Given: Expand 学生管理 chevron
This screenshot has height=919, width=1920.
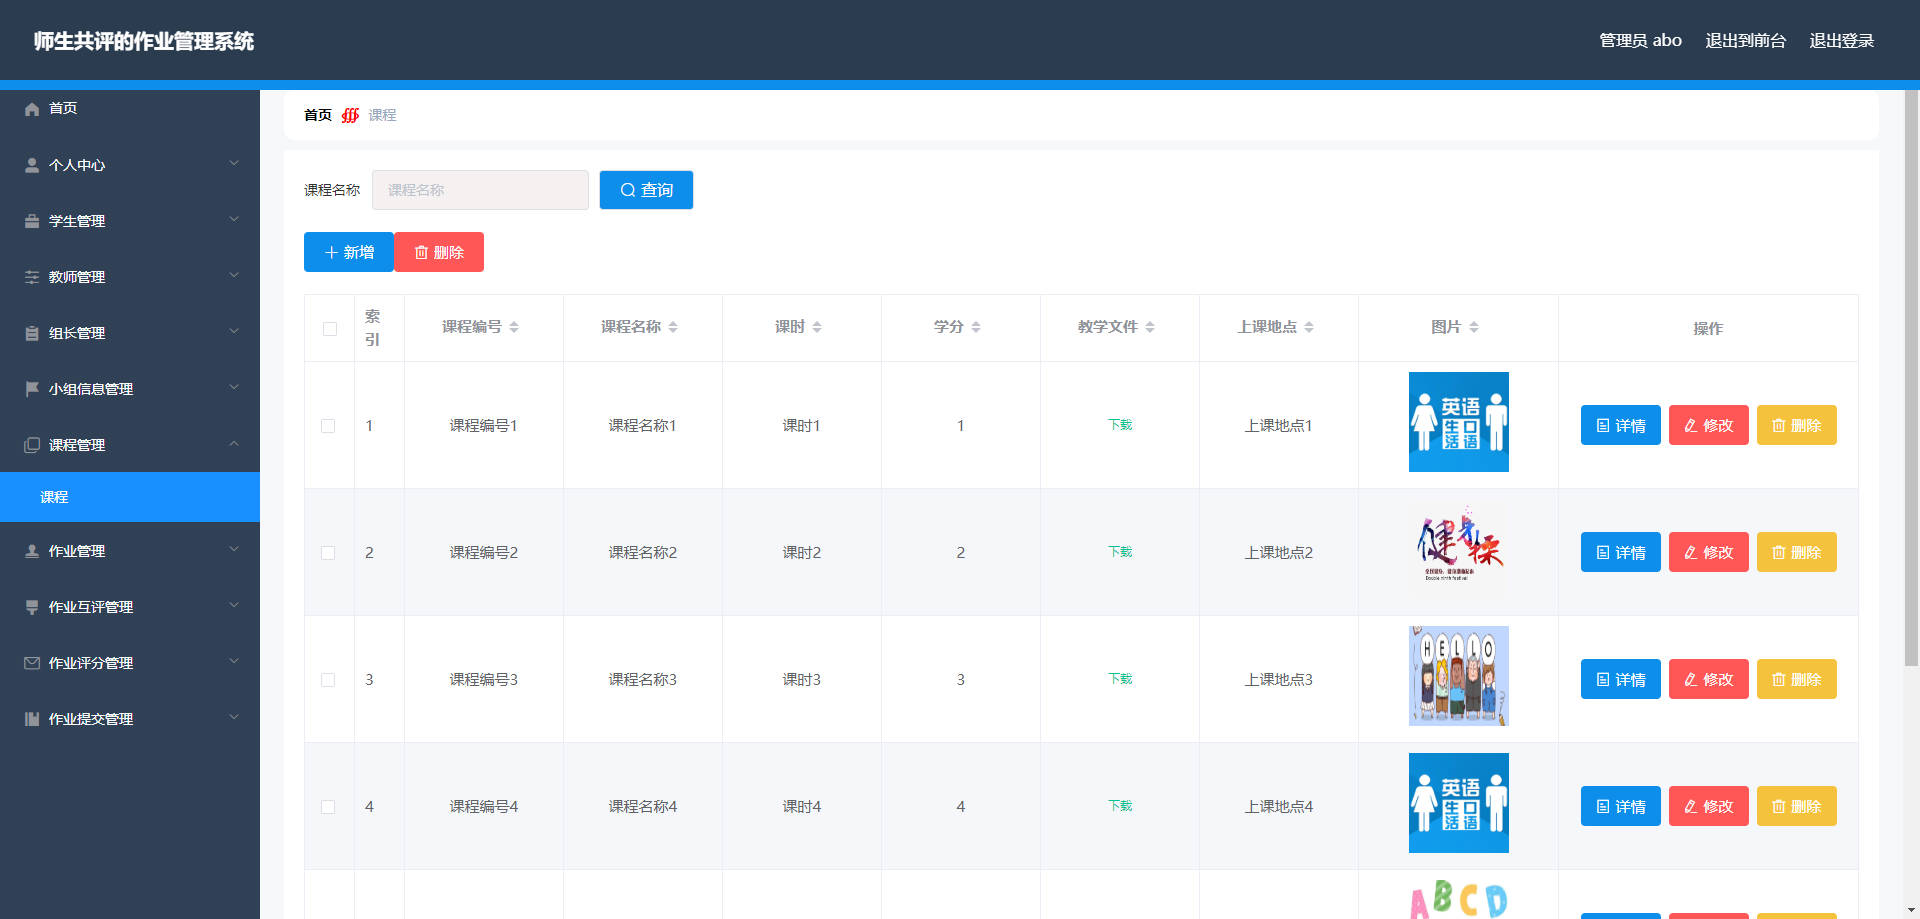Looking at the screenshot, I should pos(234,219).
